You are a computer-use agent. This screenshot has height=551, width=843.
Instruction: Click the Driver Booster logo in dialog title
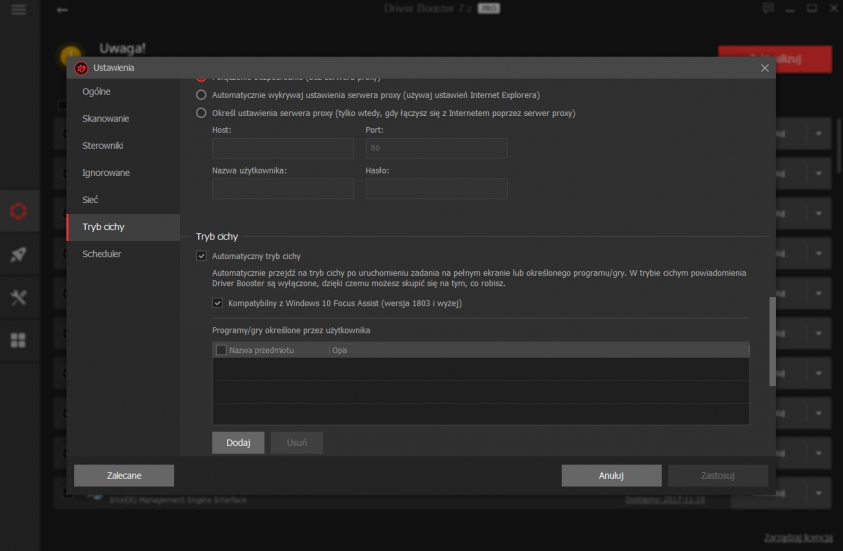pyautogui.click(x=82, y=68)
